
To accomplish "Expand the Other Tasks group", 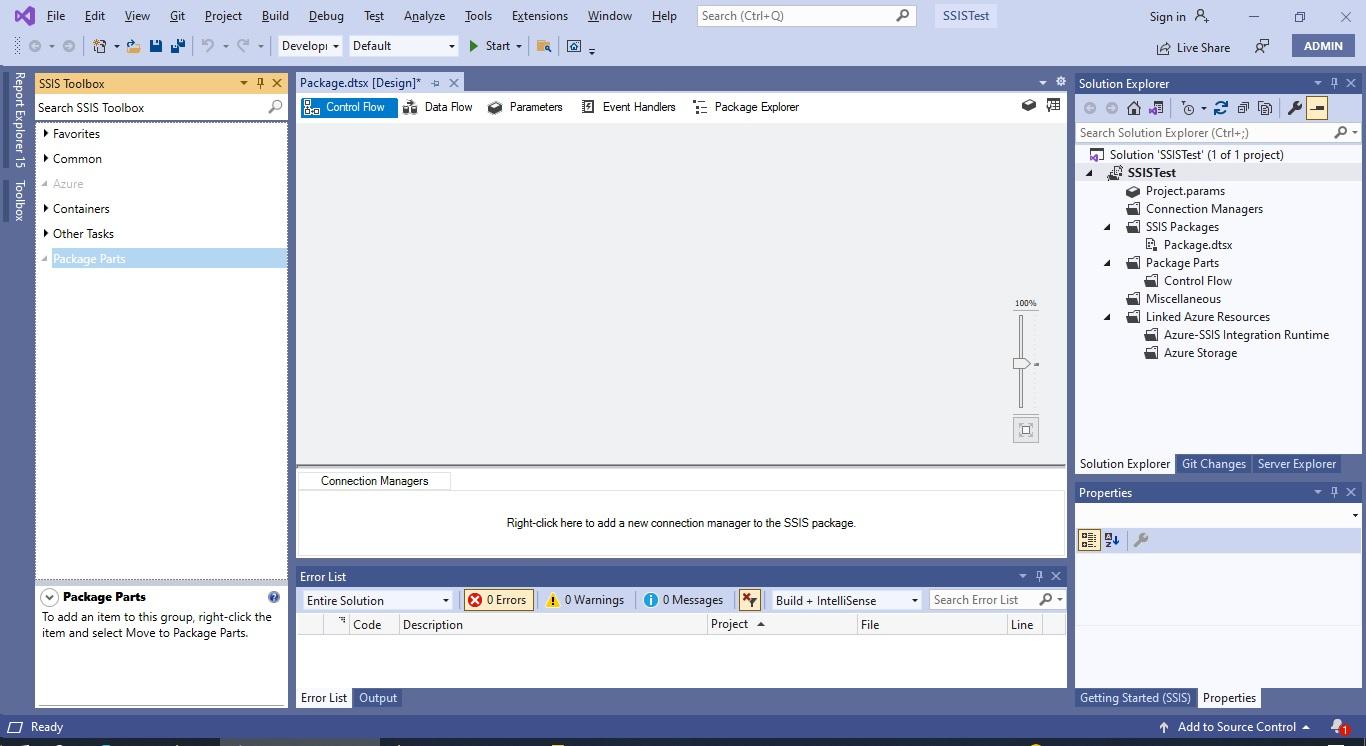I will pos(45,233).
